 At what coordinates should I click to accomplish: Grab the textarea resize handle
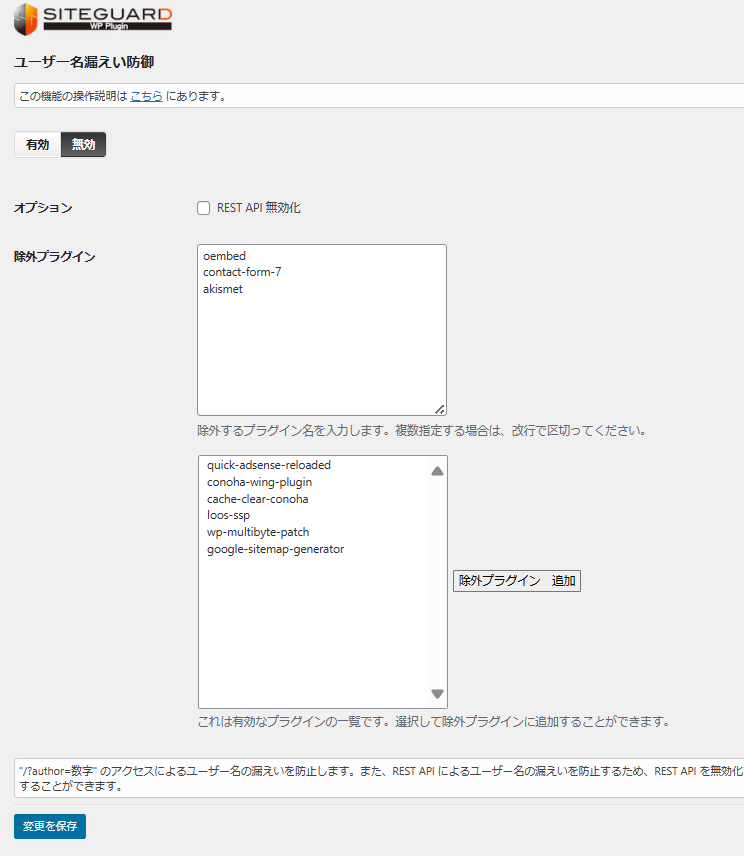[440, 409]
